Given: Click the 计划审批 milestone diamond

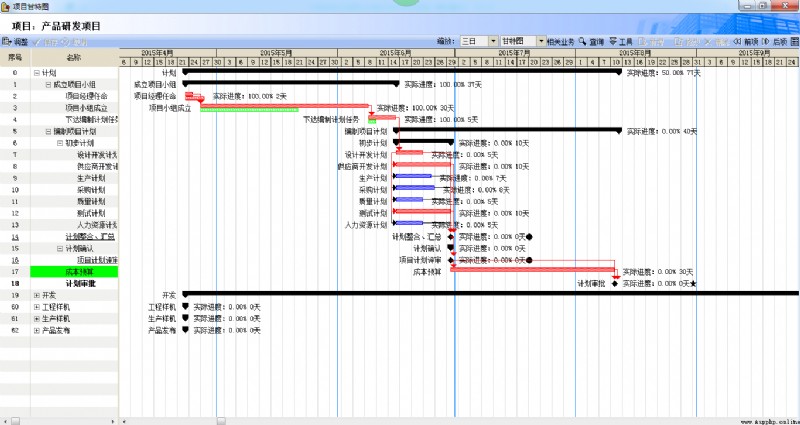Looking at the screenshot, I should coord(615,284).
